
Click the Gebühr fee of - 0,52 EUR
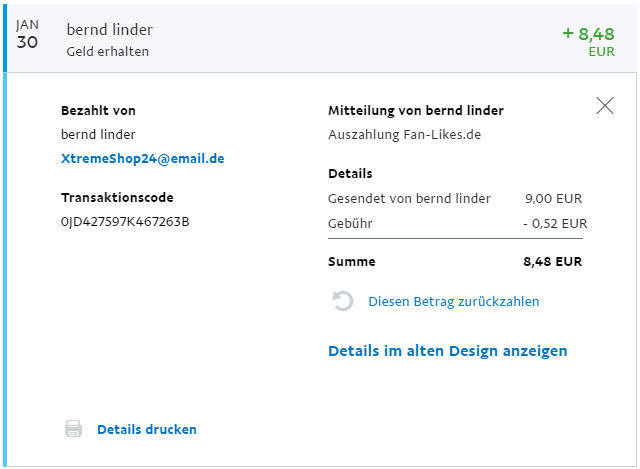click(554, 223)
